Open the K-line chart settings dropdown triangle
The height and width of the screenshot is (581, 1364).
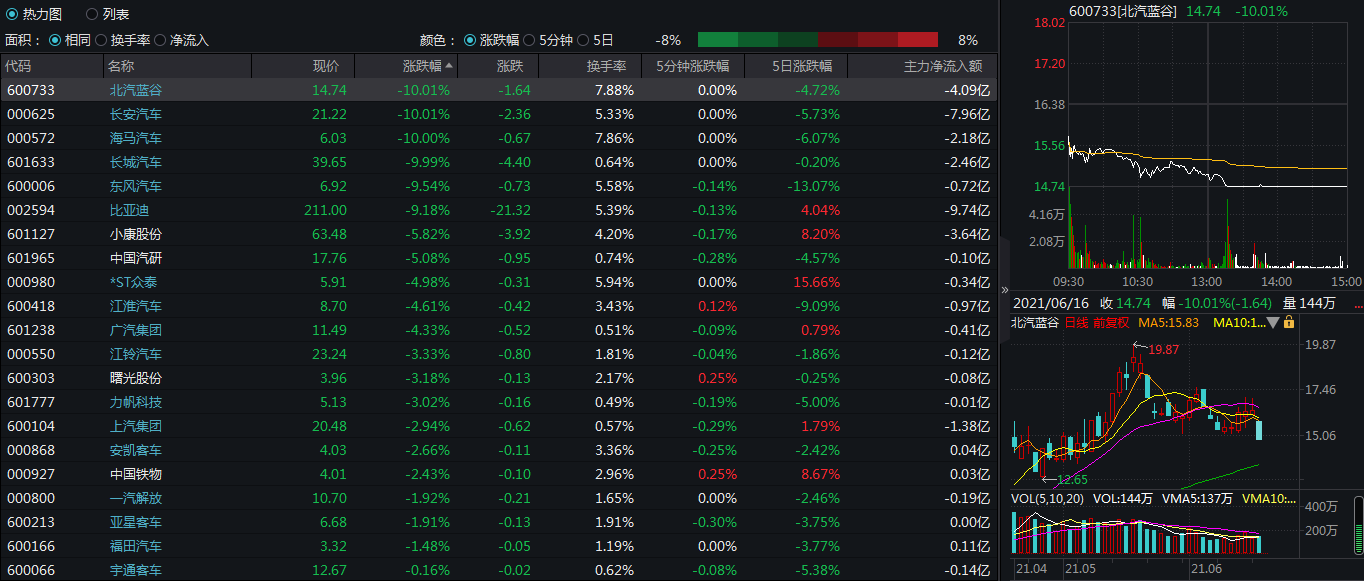(x=1273, y=322)
